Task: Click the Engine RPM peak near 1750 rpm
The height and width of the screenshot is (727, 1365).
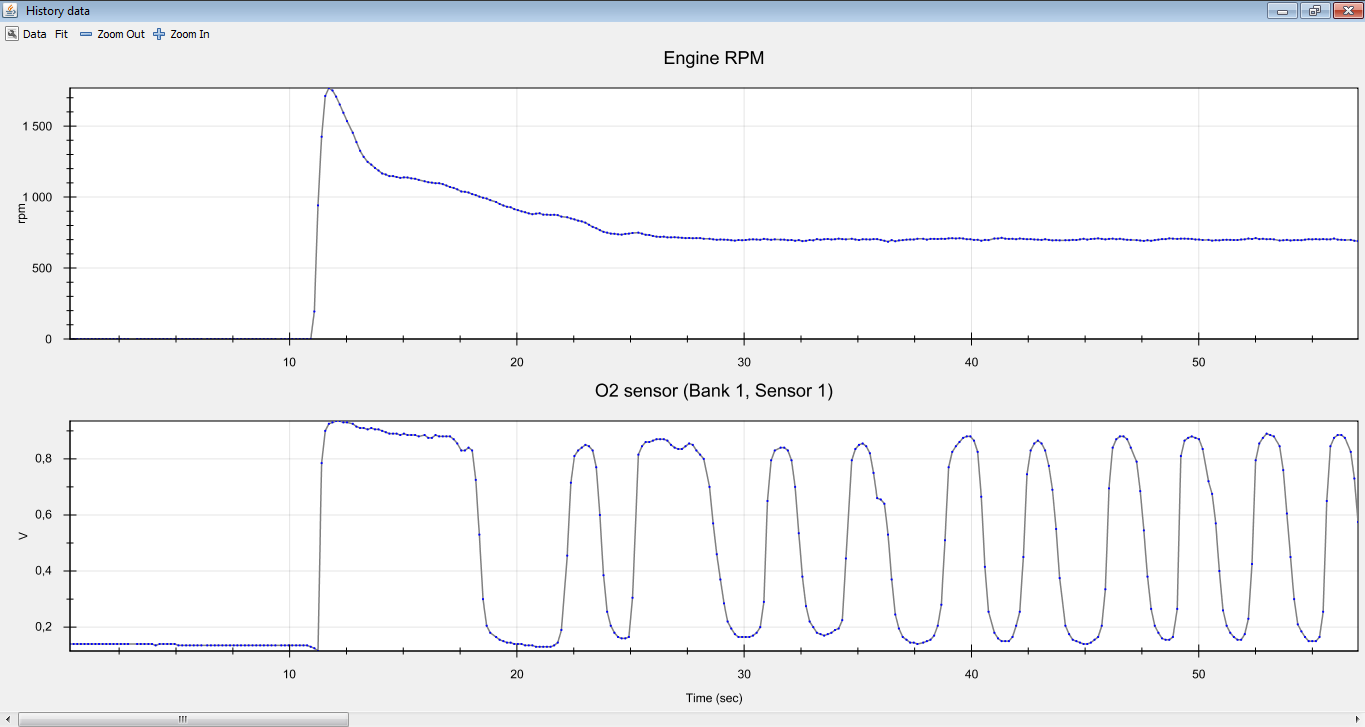Action: coord(330,89)
